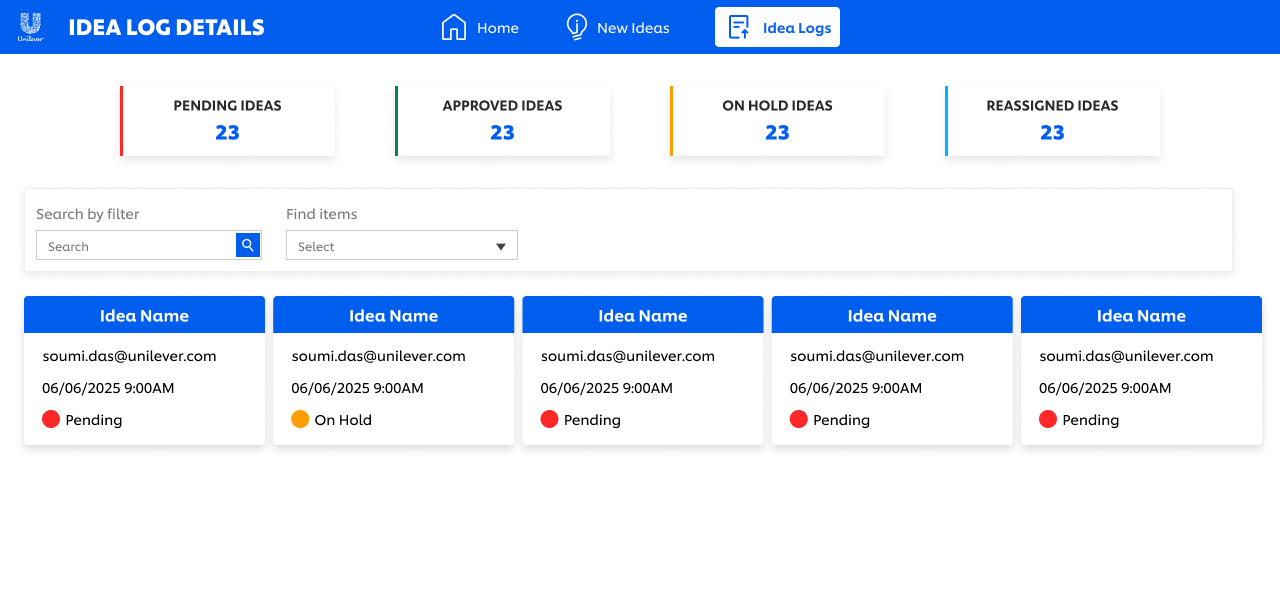
Task: Switch to the New Ideas tab
Action: point(633,28)
